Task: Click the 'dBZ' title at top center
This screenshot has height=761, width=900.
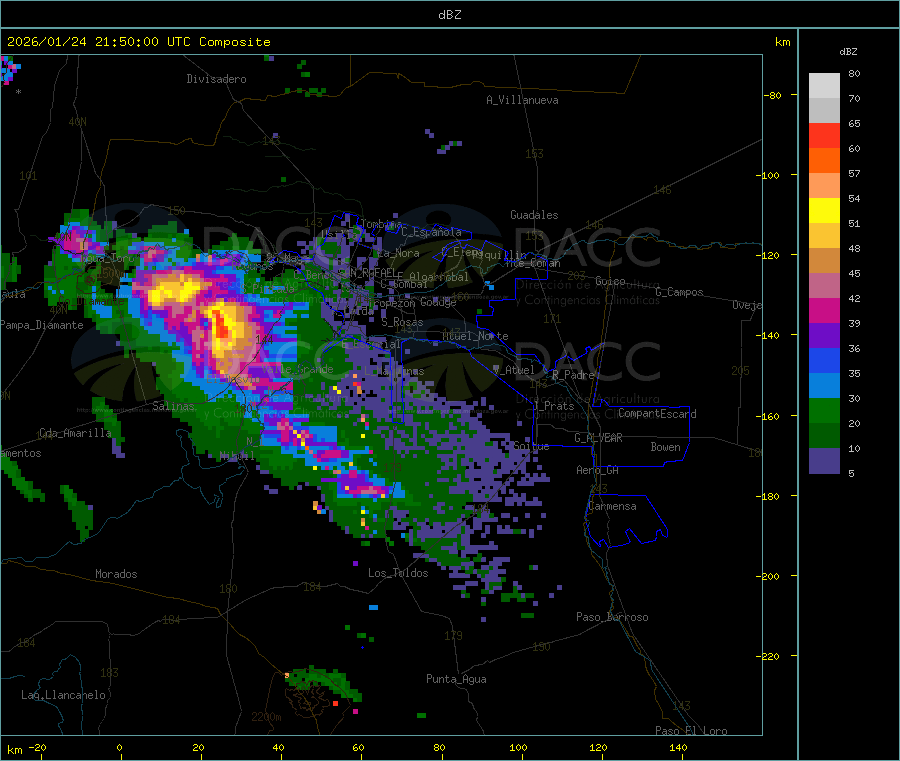Action: click(x=449, y=15)
